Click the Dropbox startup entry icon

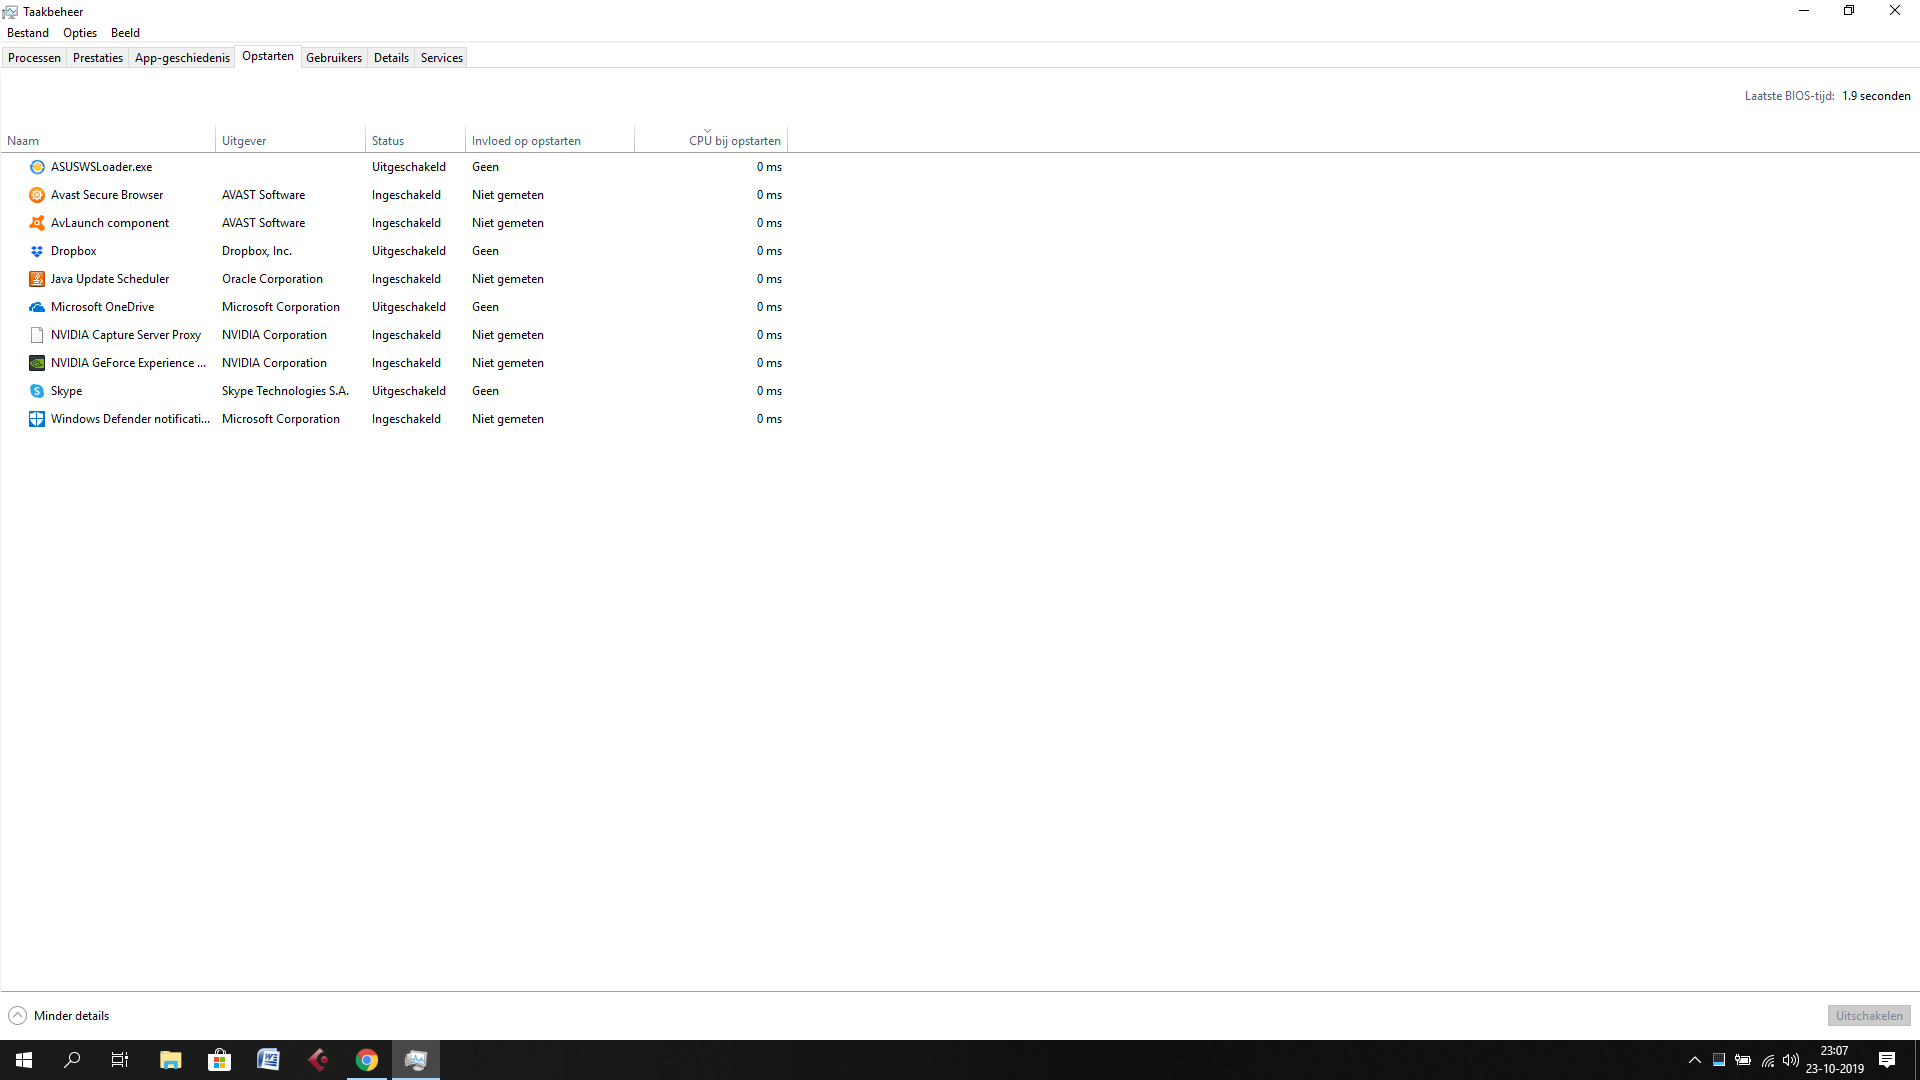[x=37, y=251]
